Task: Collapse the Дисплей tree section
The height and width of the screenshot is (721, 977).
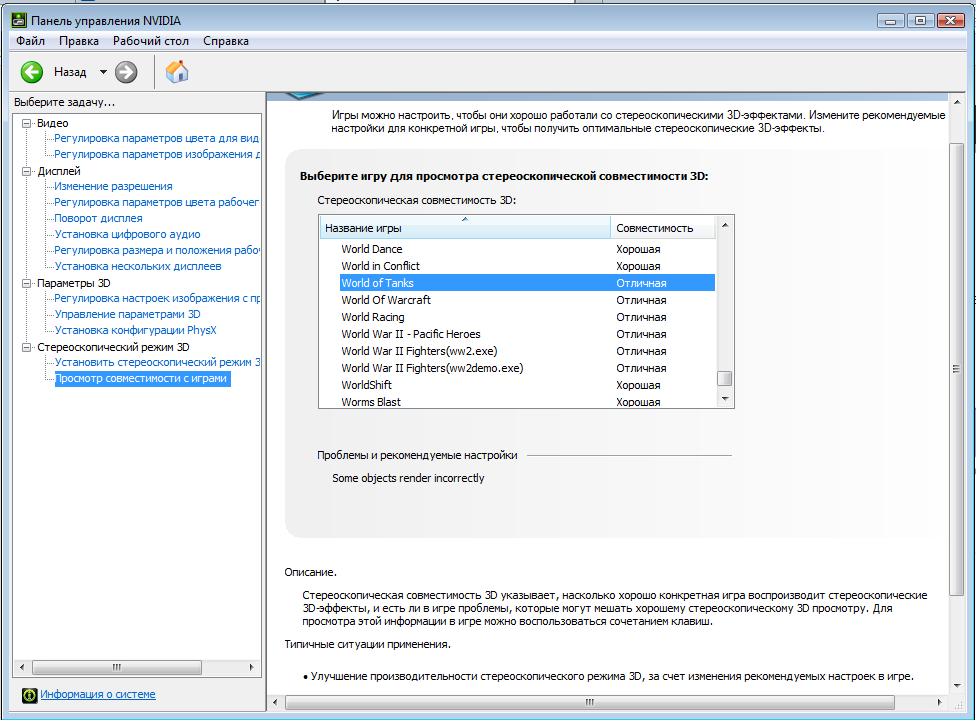Action: point(27,171)
